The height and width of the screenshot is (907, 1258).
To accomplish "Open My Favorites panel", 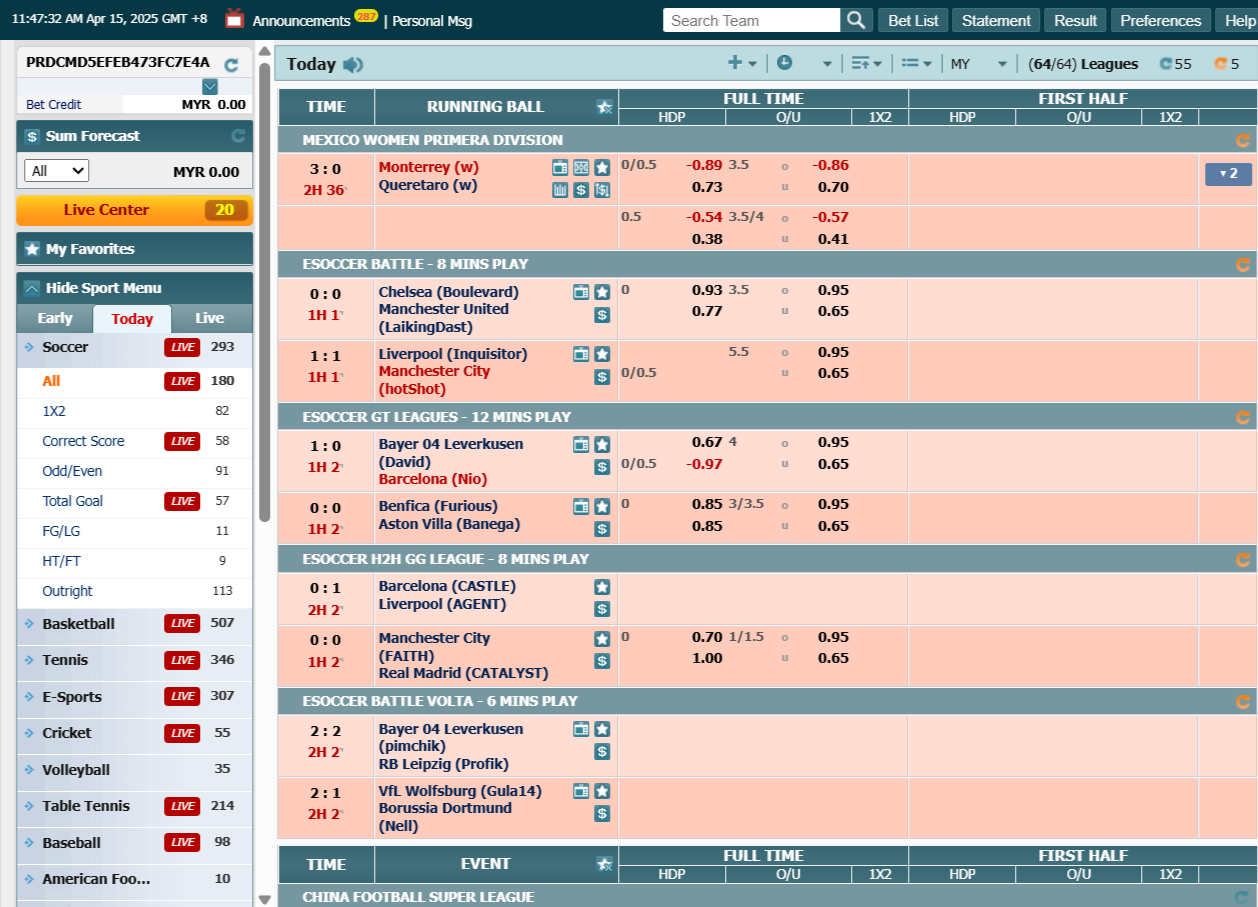I will (135, 249).
